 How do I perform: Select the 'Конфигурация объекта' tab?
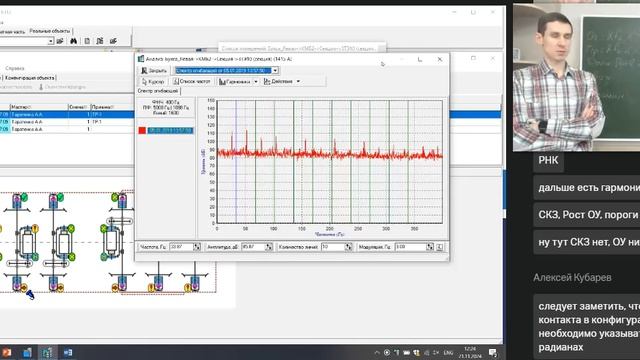pos(30,78)
